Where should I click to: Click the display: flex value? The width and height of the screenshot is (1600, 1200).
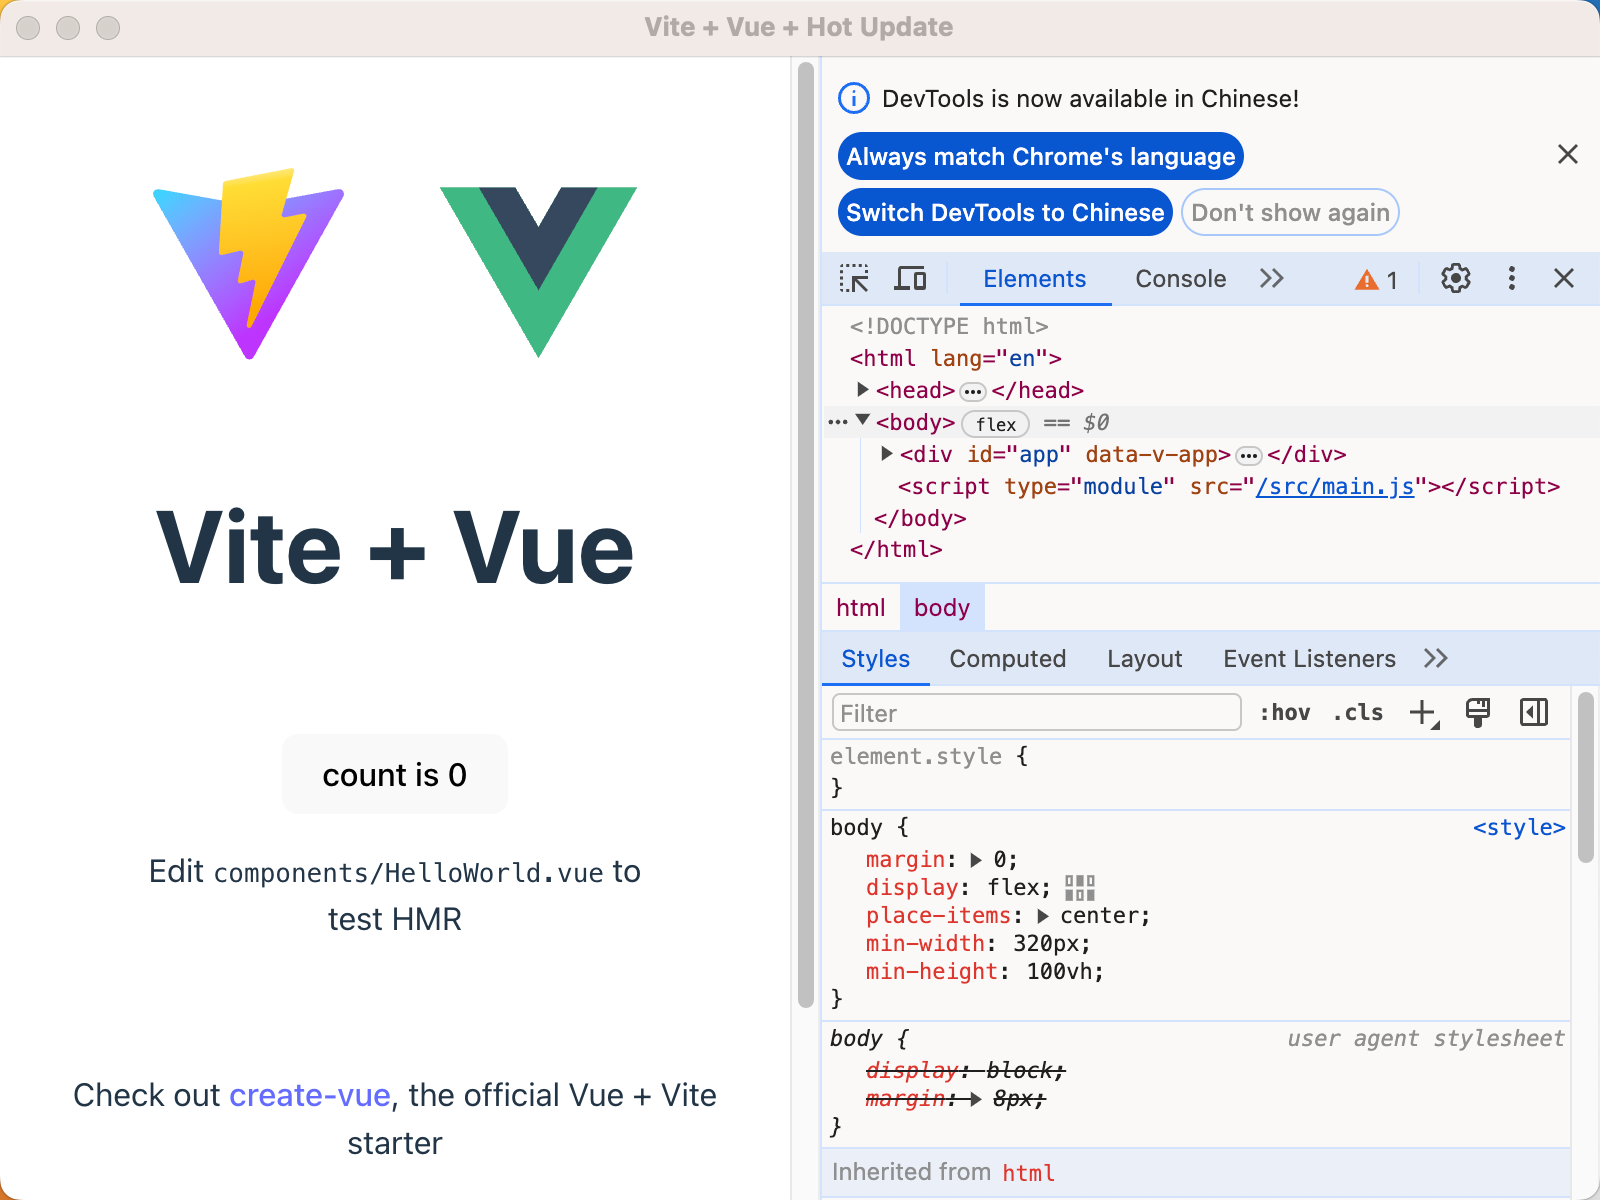pyautogui.click(x=1013, y=888)
